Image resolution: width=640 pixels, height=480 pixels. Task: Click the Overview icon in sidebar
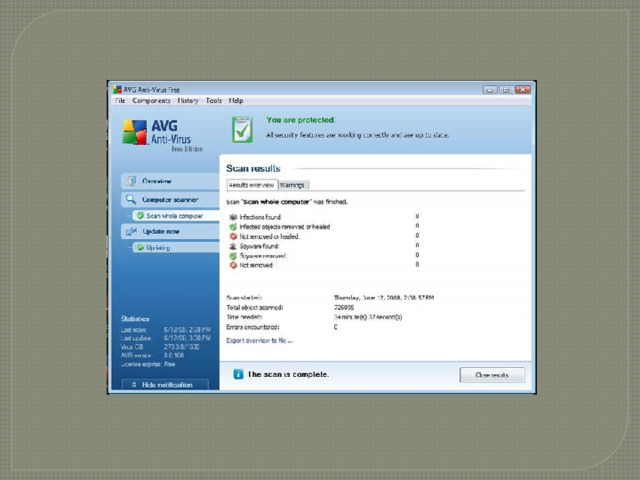pos(131,181)
